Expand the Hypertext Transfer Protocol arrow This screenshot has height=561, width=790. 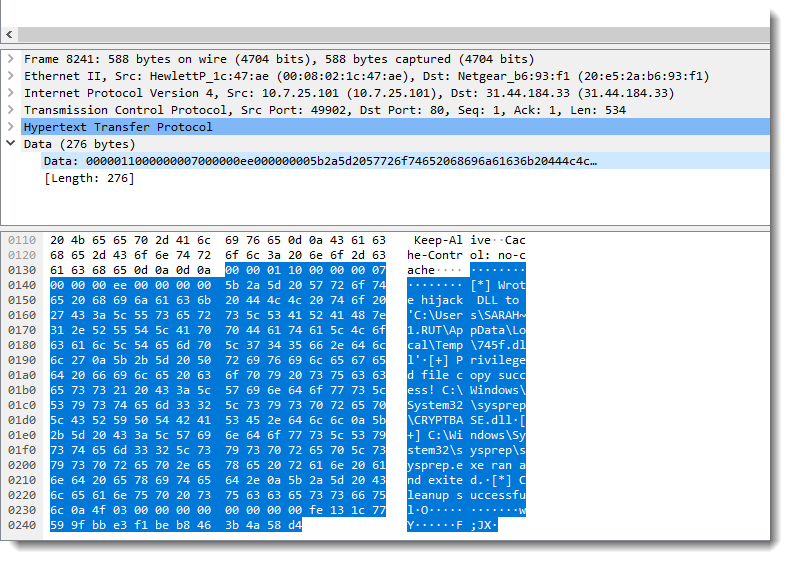pos(11,127)
